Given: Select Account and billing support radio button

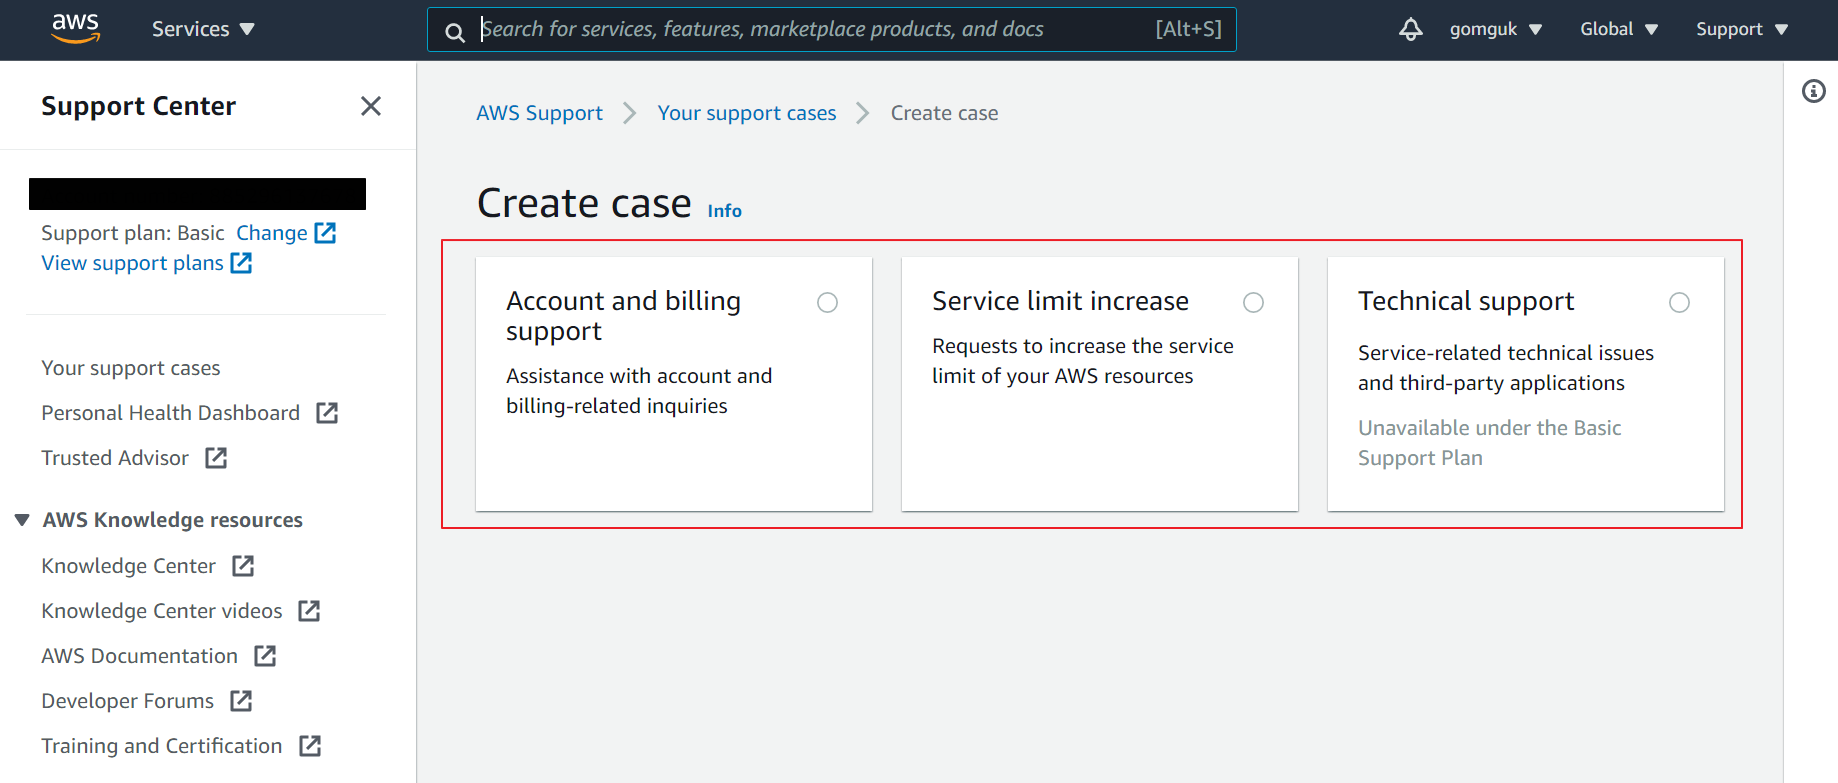Looking at the screenshot, I should click(827, 302).
